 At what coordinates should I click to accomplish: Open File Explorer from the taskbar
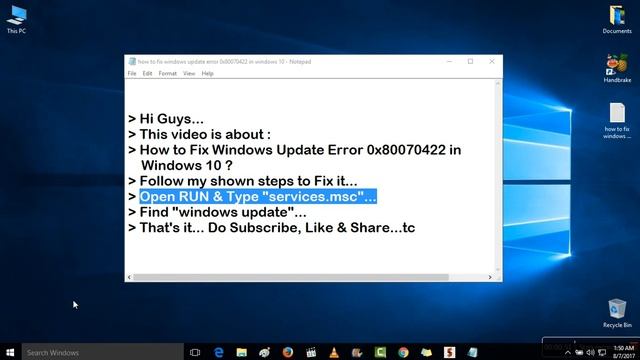tap(242, 352)
